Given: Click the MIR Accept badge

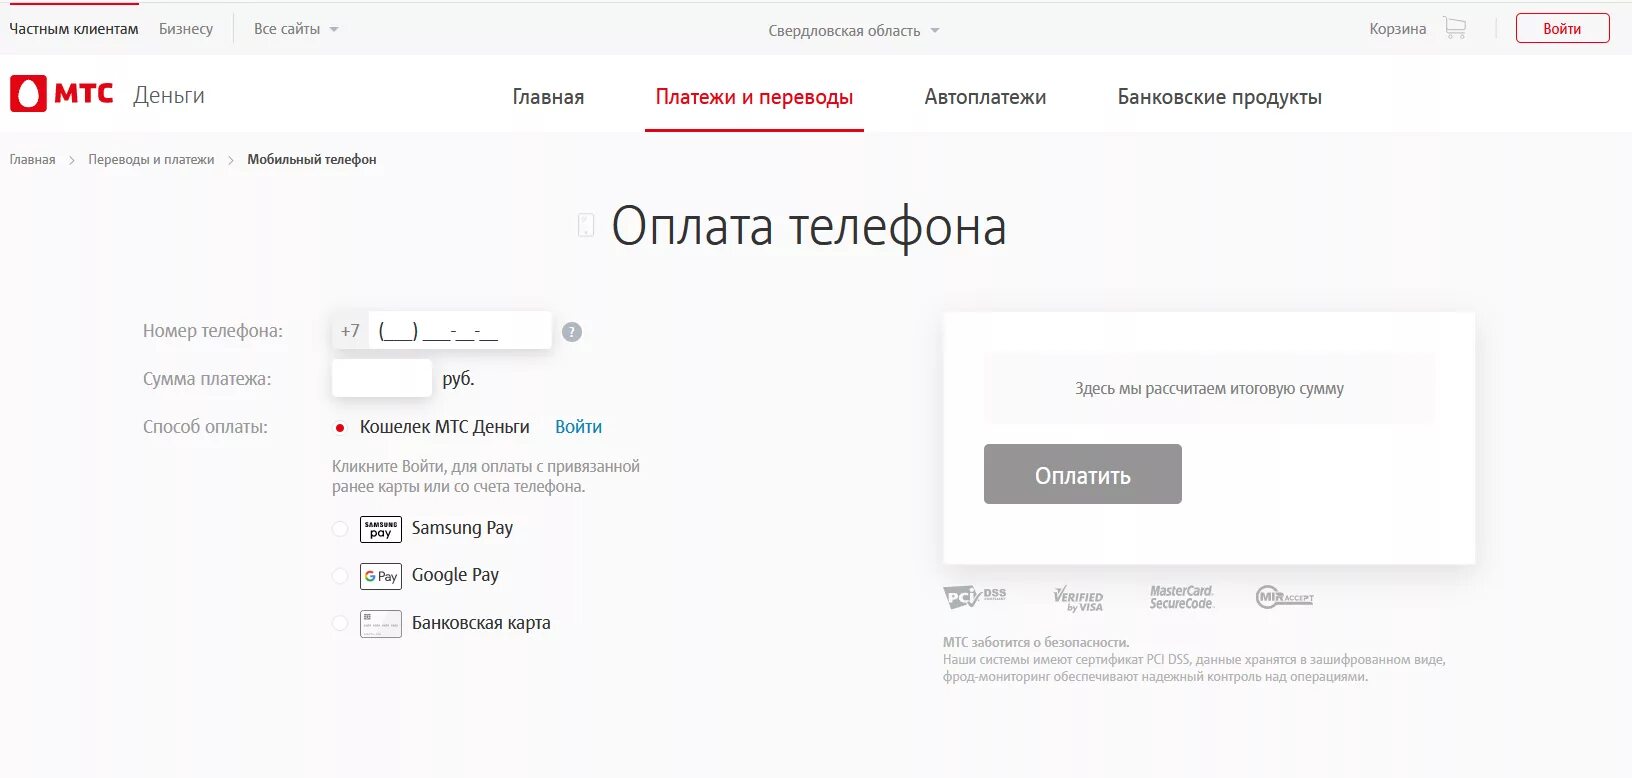Looking at the screenshot, I should (x=1285, y=597).
